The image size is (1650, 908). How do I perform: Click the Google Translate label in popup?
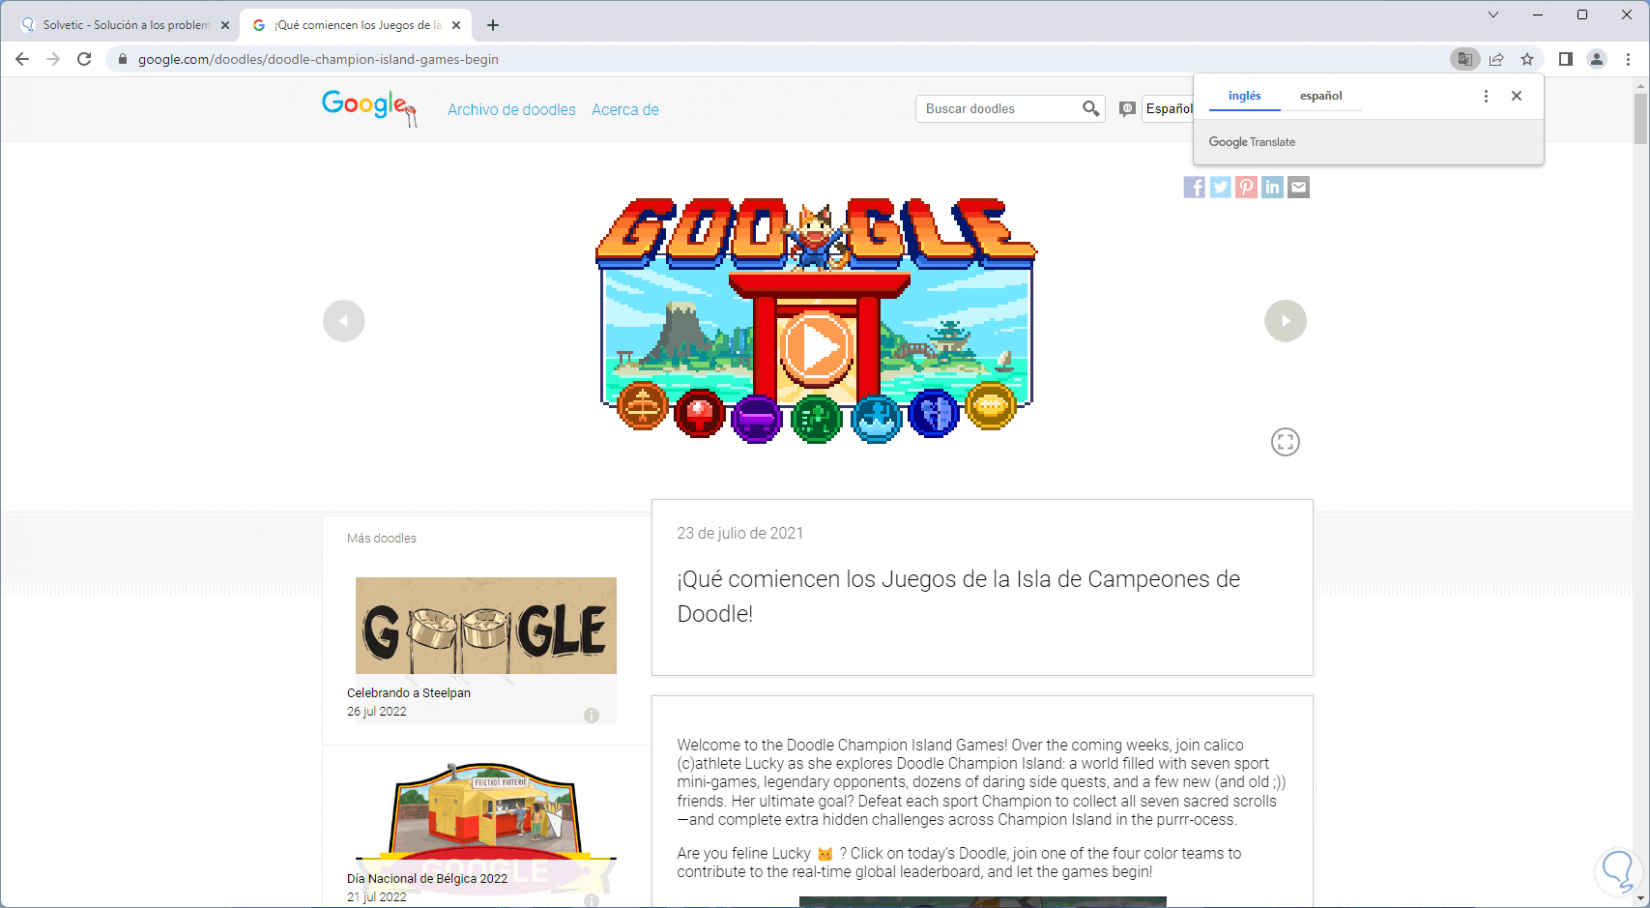[x=1252, y=142]
